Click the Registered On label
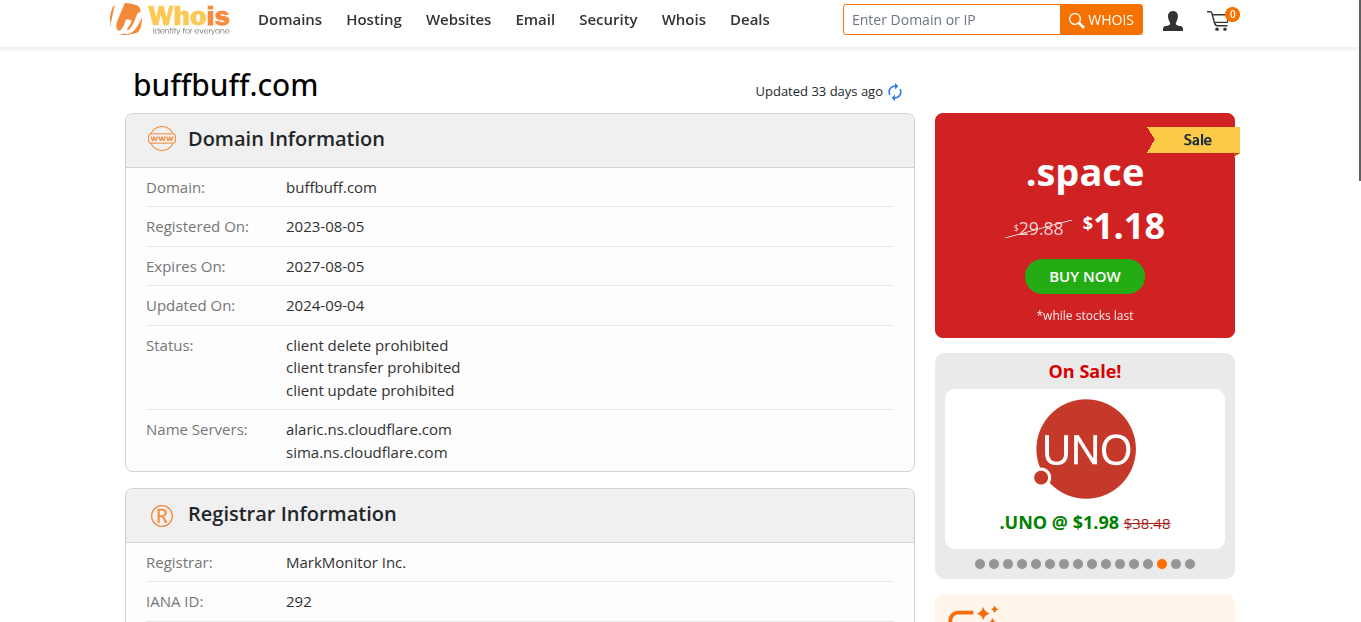1361x622 pixels. tap(197, 227)
